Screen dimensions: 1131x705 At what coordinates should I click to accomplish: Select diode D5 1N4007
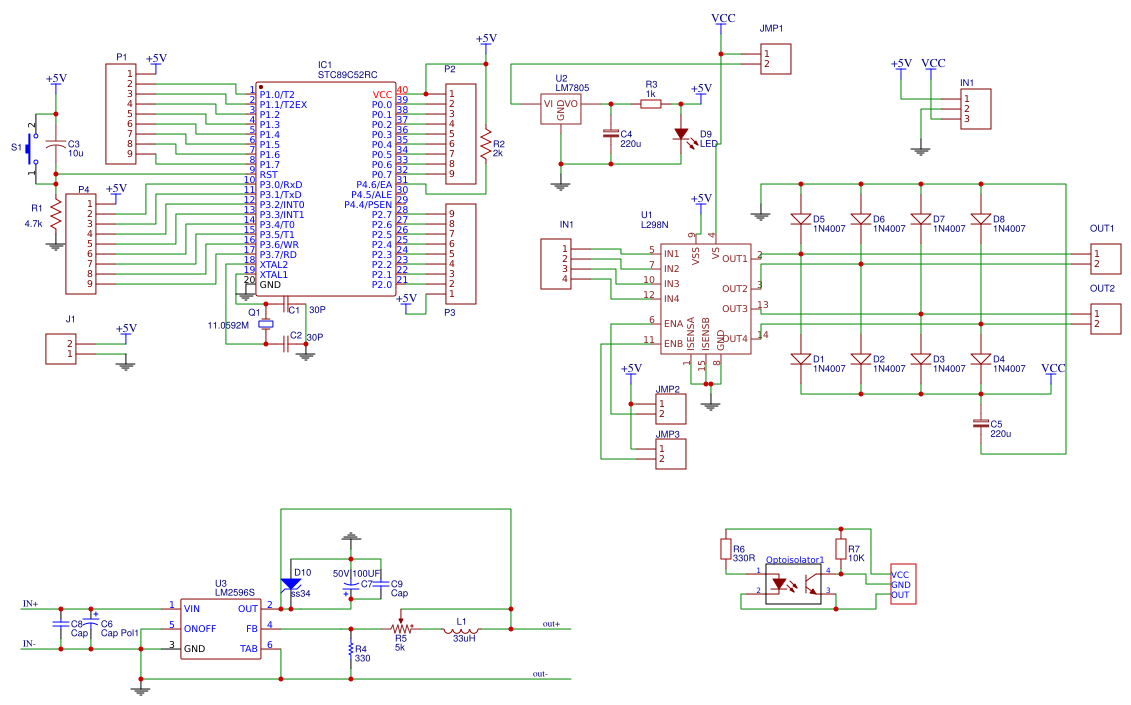click(x=801, y=219)
